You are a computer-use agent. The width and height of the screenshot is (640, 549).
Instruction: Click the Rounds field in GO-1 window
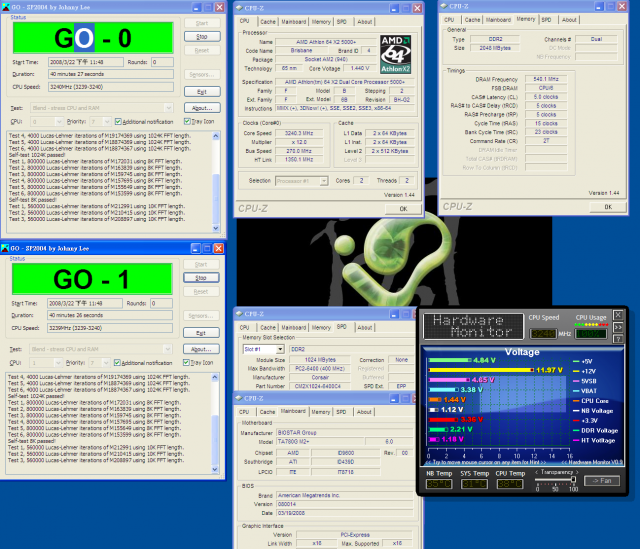click(x=161, y=303)
